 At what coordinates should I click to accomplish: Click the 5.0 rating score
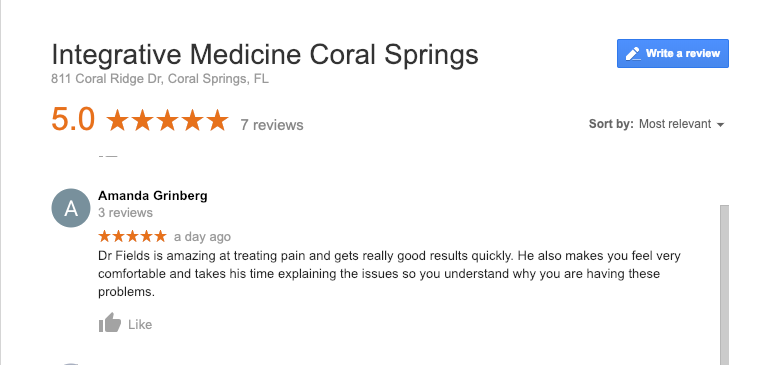tap(73, 120)
